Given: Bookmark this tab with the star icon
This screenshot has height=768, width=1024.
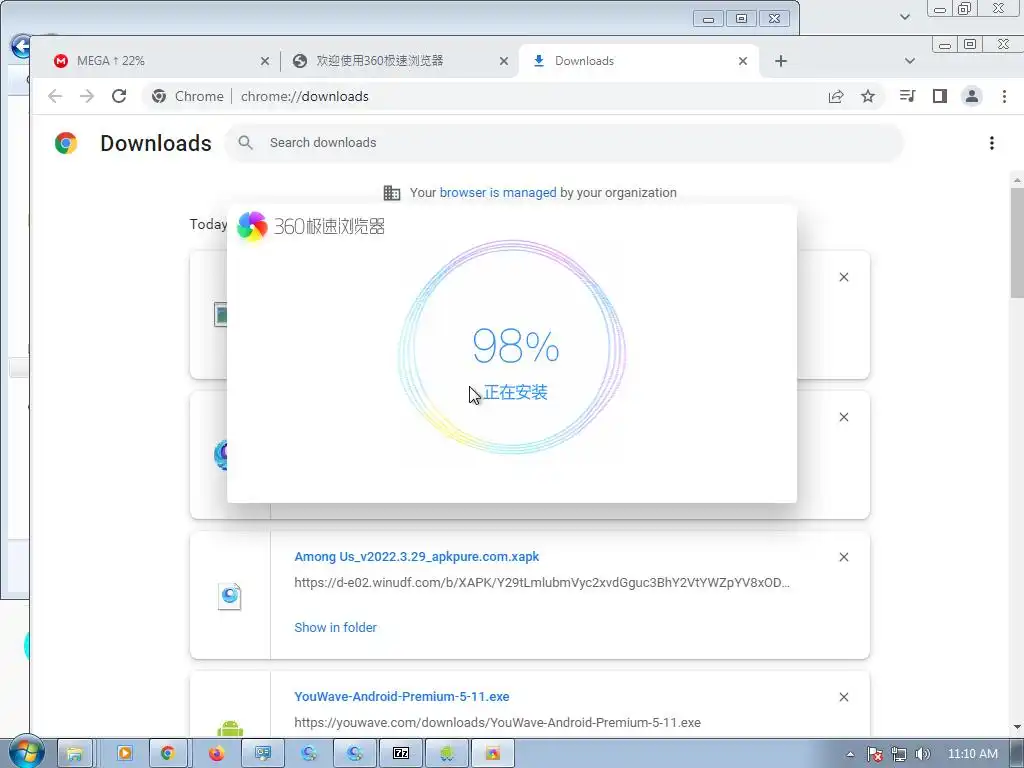Looking at the screenshot, I should [868, 97].
